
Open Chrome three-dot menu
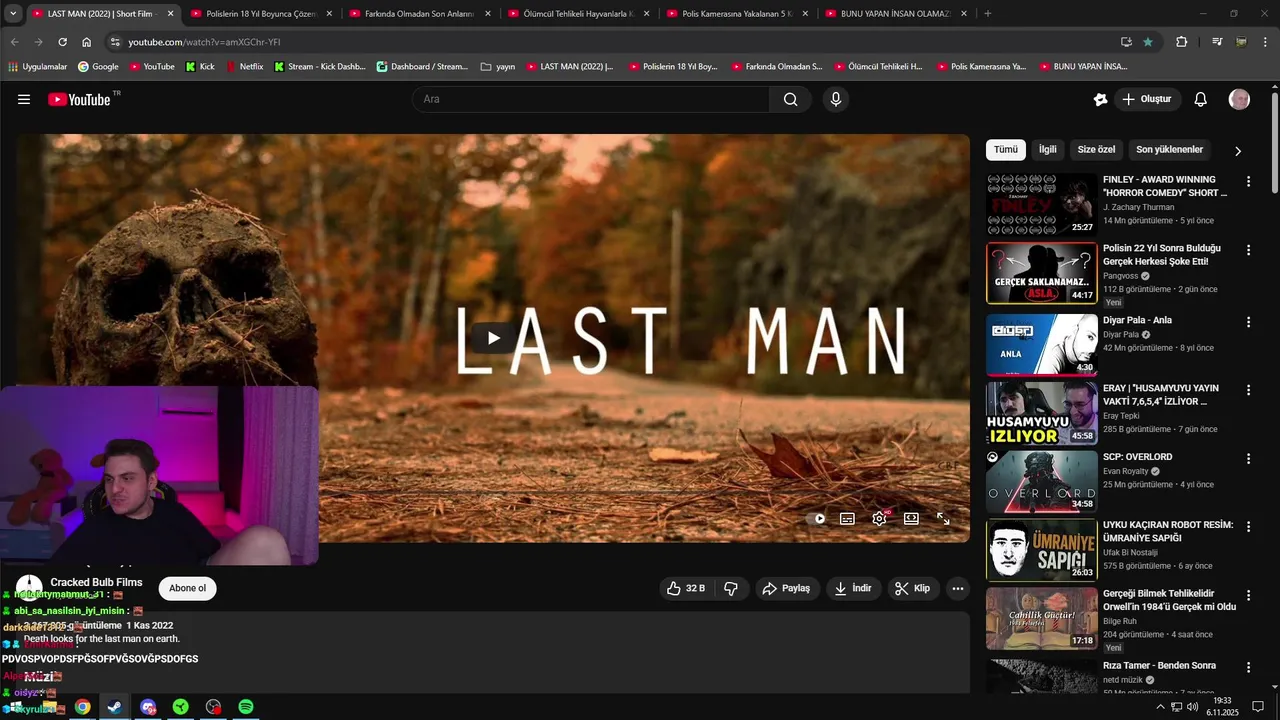pos(1265,42)
